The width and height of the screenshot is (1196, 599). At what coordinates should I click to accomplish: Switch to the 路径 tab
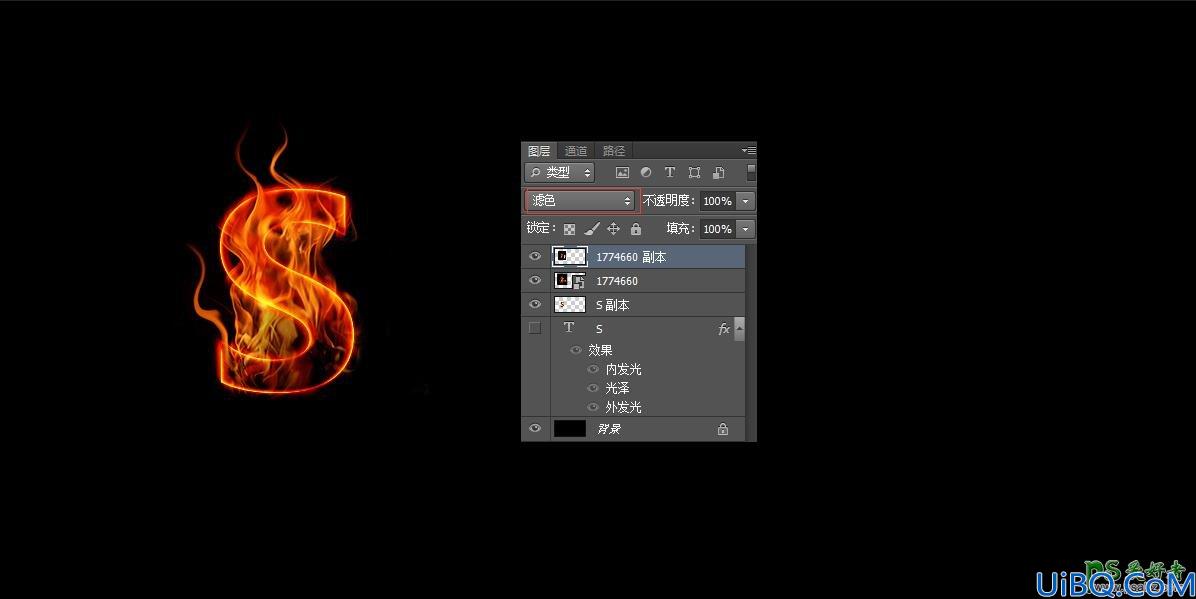pyautogui.click(x=613, y=151)
